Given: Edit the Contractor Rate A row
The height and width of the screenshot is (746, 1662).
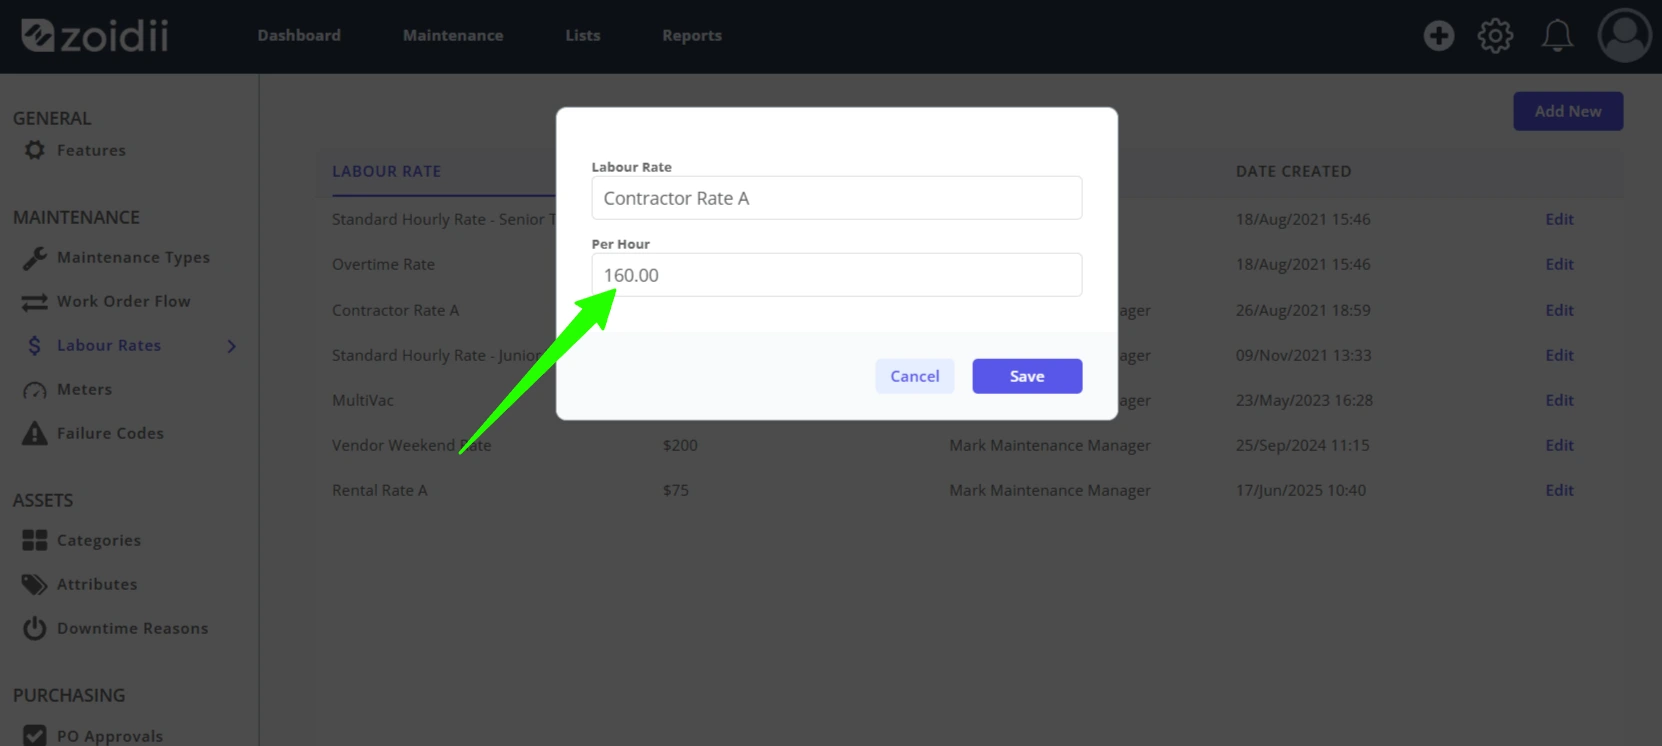Looking at the screenshot, I should click(1559, 310).
